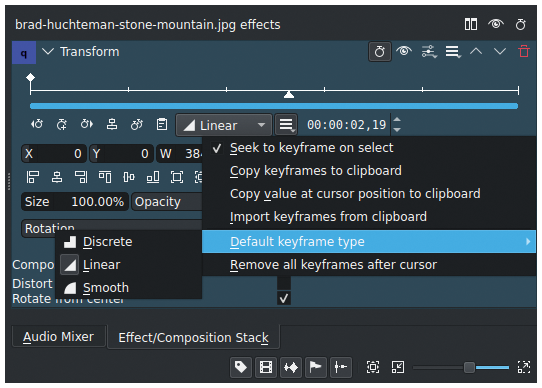Screen dimensions: 542x388
Task: Toggle the Distort checkbox
Action: point(284,283)
